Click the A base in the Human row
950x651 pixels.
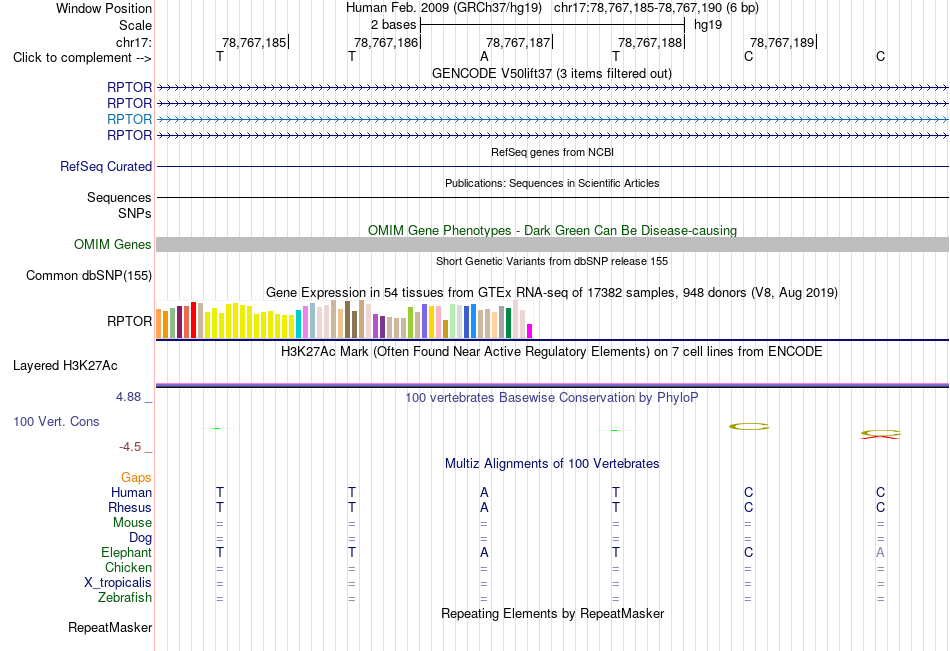pos(484,492)
